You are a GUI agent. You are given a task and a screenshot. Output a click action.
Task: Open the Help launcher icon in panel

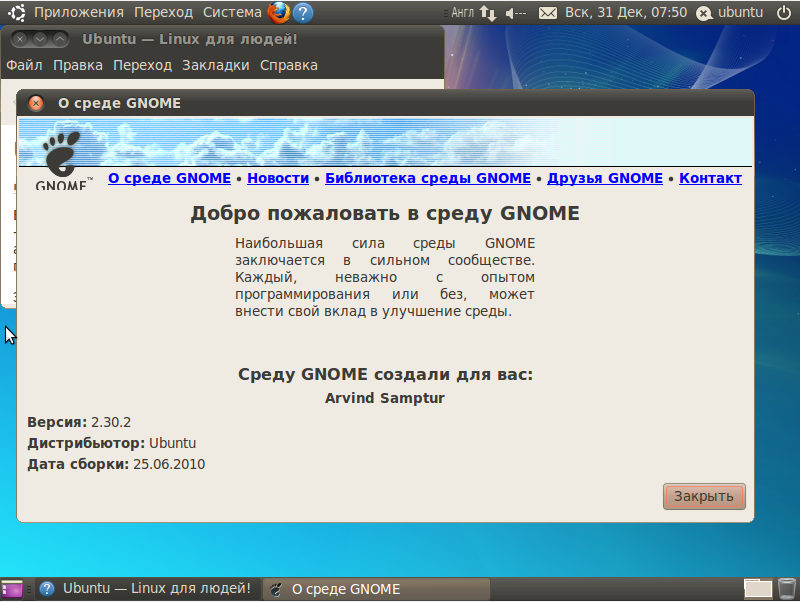[303, 13]
